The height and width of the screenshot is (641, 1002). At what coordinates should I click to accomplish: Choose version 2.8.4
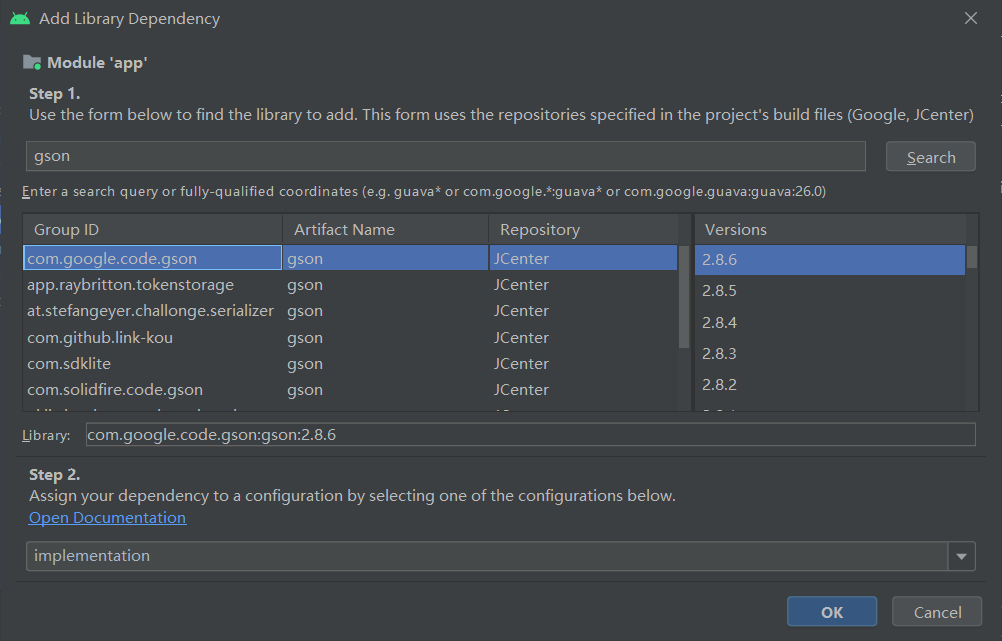829,322
